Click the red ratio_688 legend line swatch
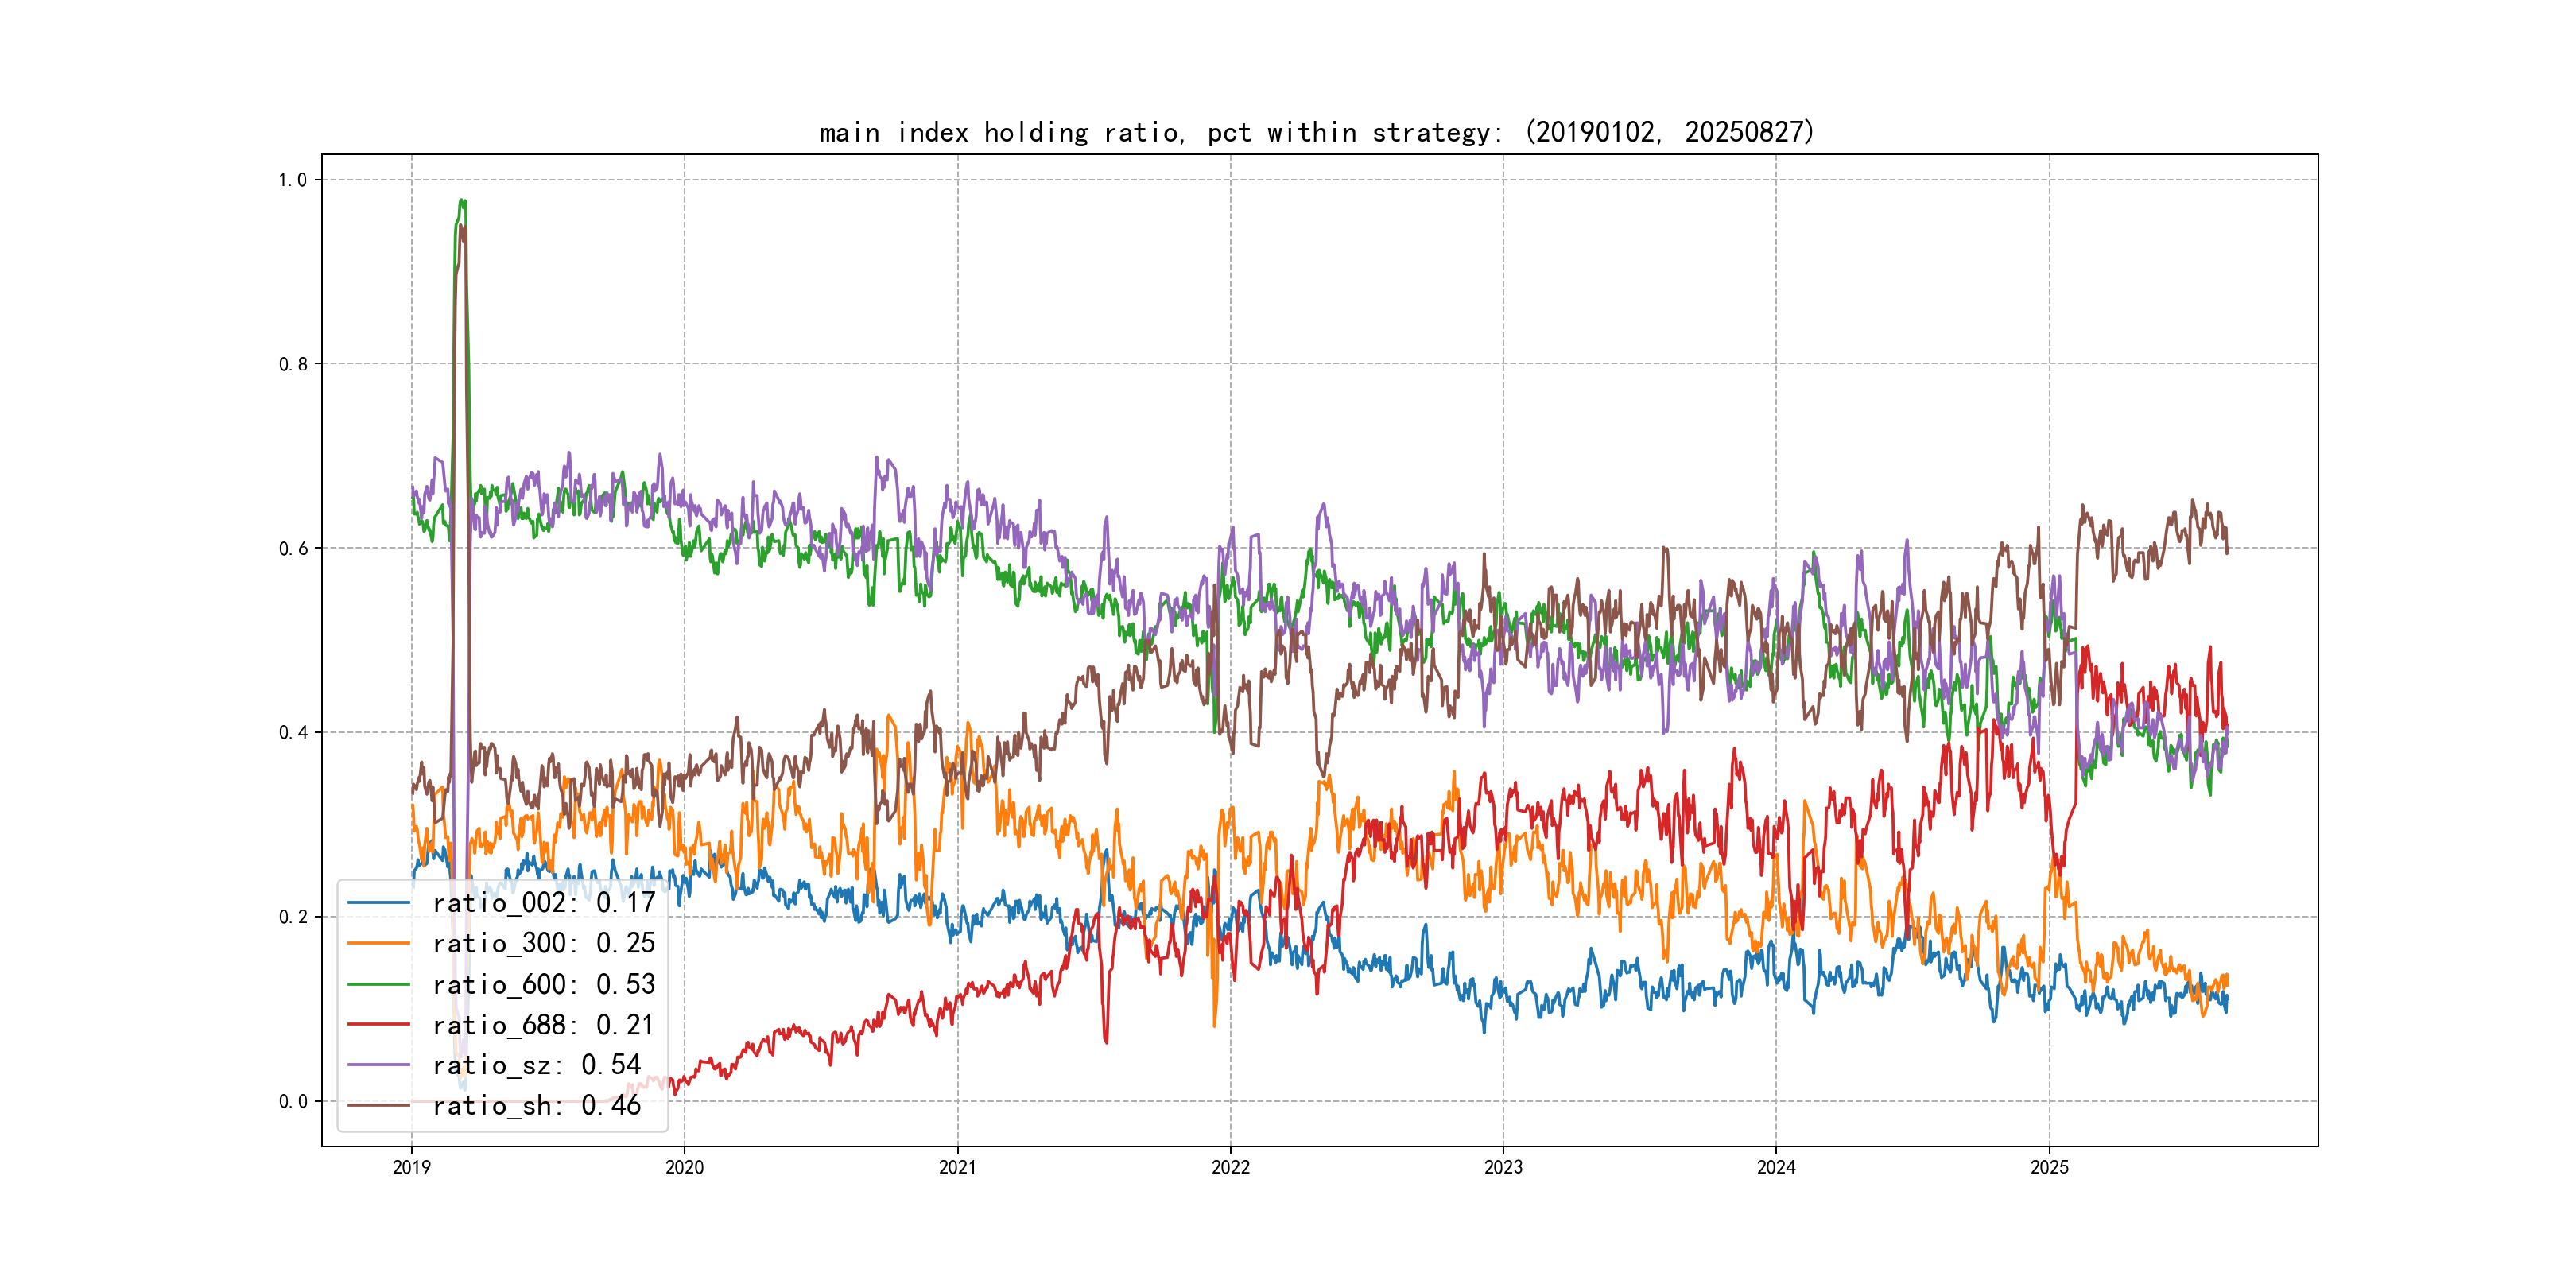2576x1288 pixels. click(378, 1025)
